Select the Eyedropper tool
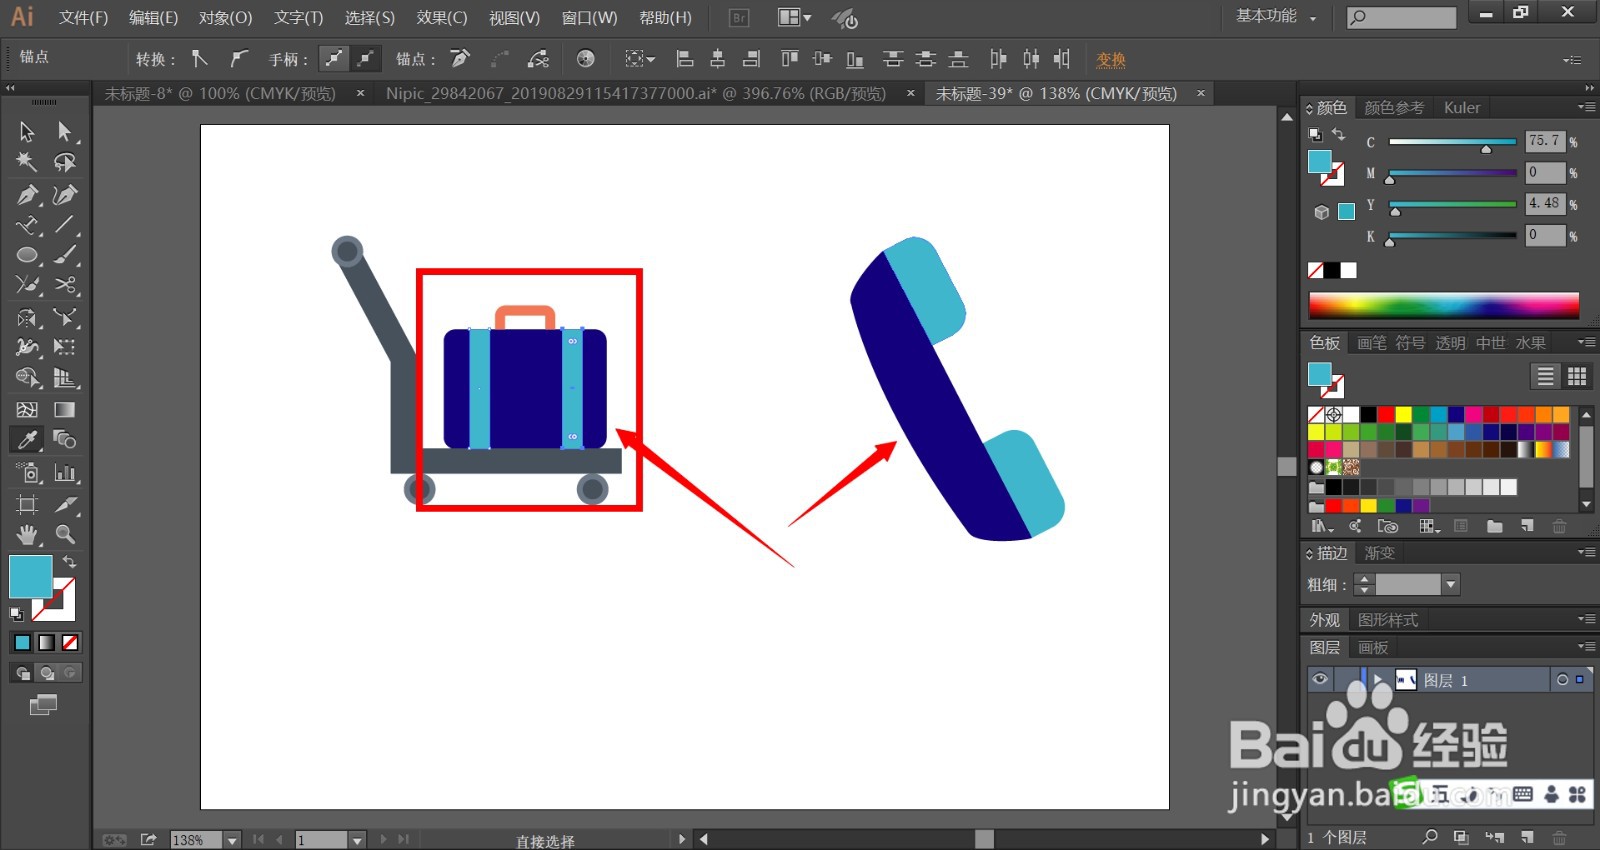Viewport: 1600px width, 850px height. click(x=27, y=440)
